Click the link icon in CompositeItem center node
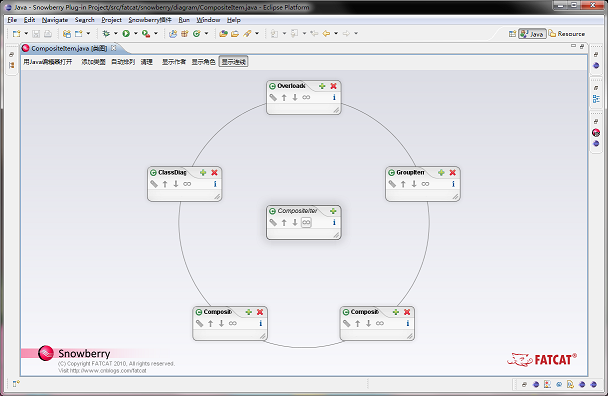Image resolution: width=608 pixels, height=396 pixels. (x=306, y=222)
